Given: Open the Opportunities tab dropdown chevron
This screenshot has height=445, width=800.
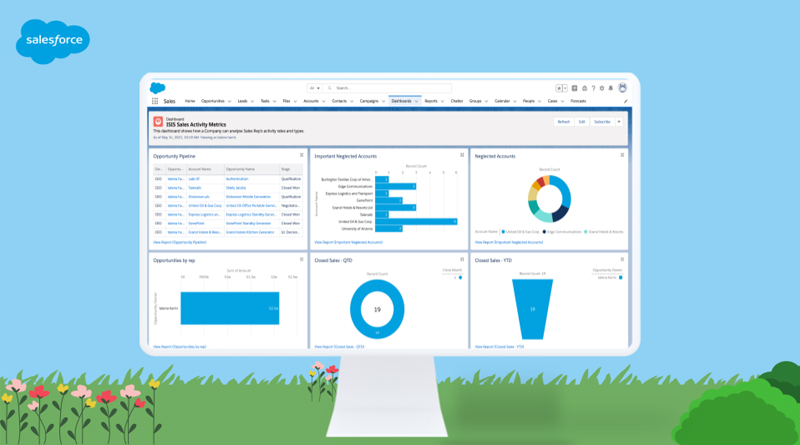Looking at the screenshot, I should (230, 102).
